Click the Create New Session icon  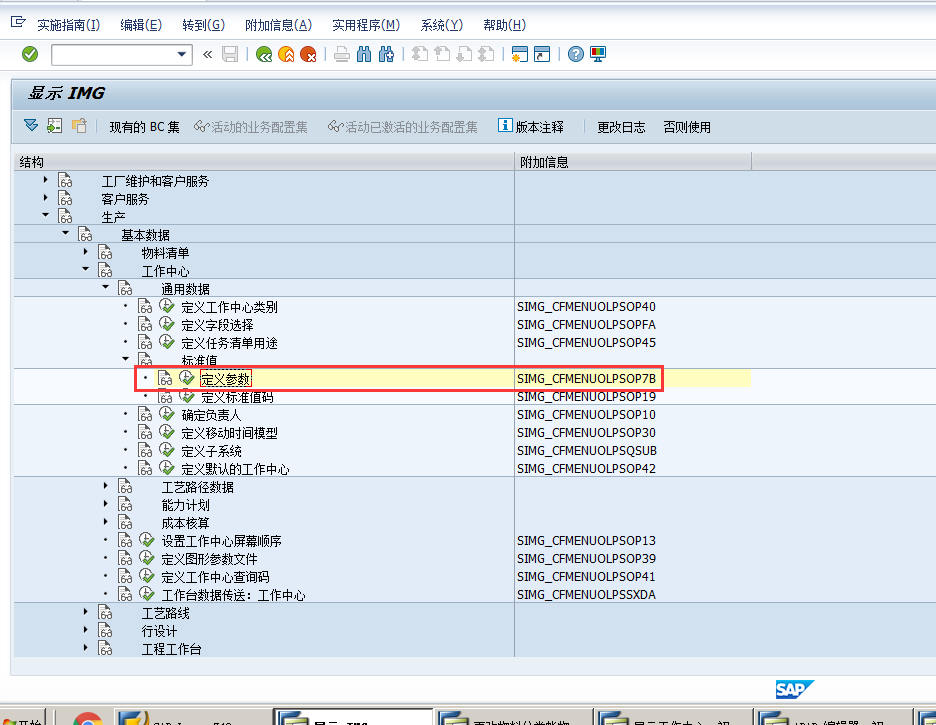point(521,54)
